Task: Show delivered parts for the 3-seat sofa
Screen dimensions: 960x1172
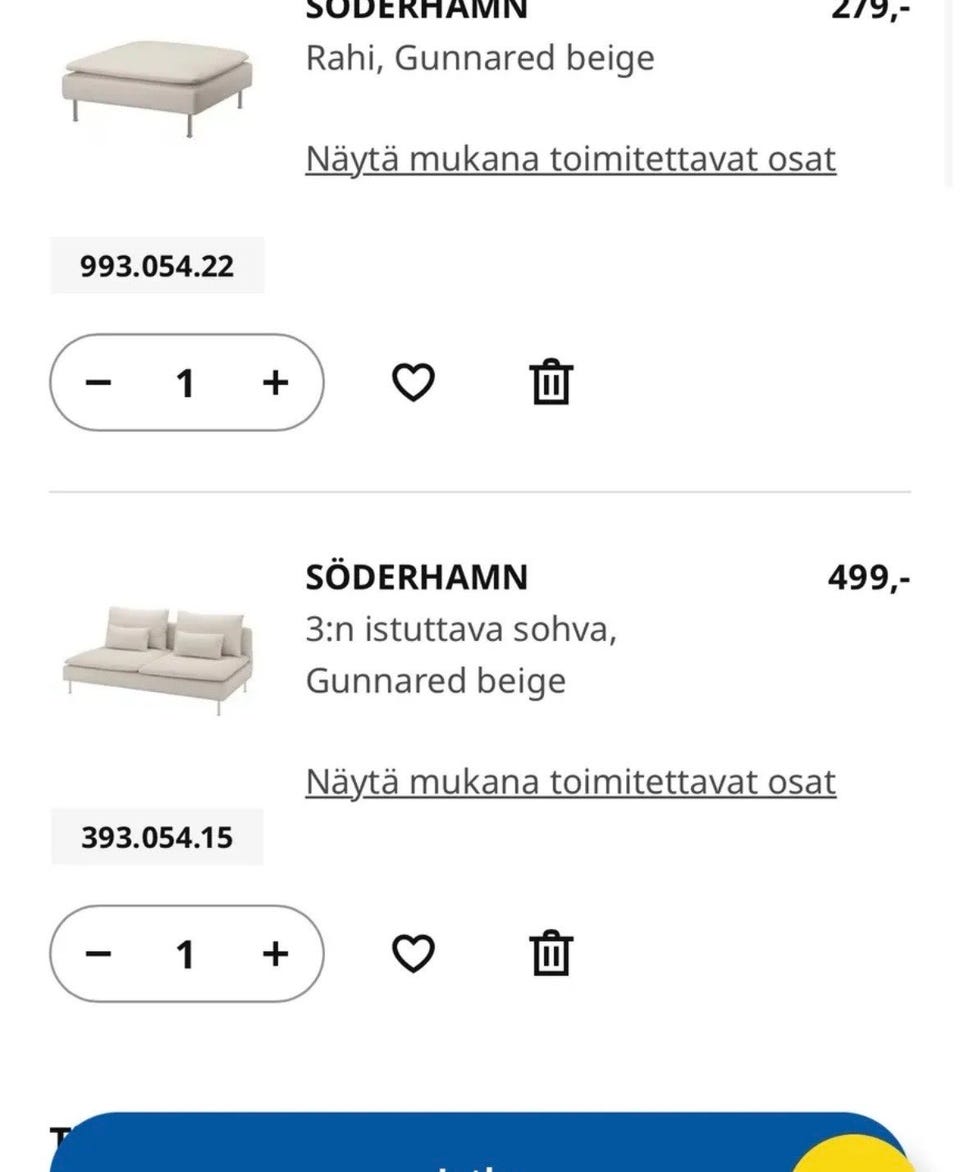Action: pyautogui.click(x=570, y=782)
